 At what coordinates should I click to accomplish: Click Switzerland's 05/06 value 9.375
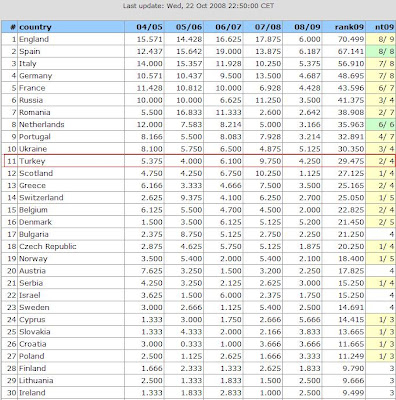pos(191,198)
